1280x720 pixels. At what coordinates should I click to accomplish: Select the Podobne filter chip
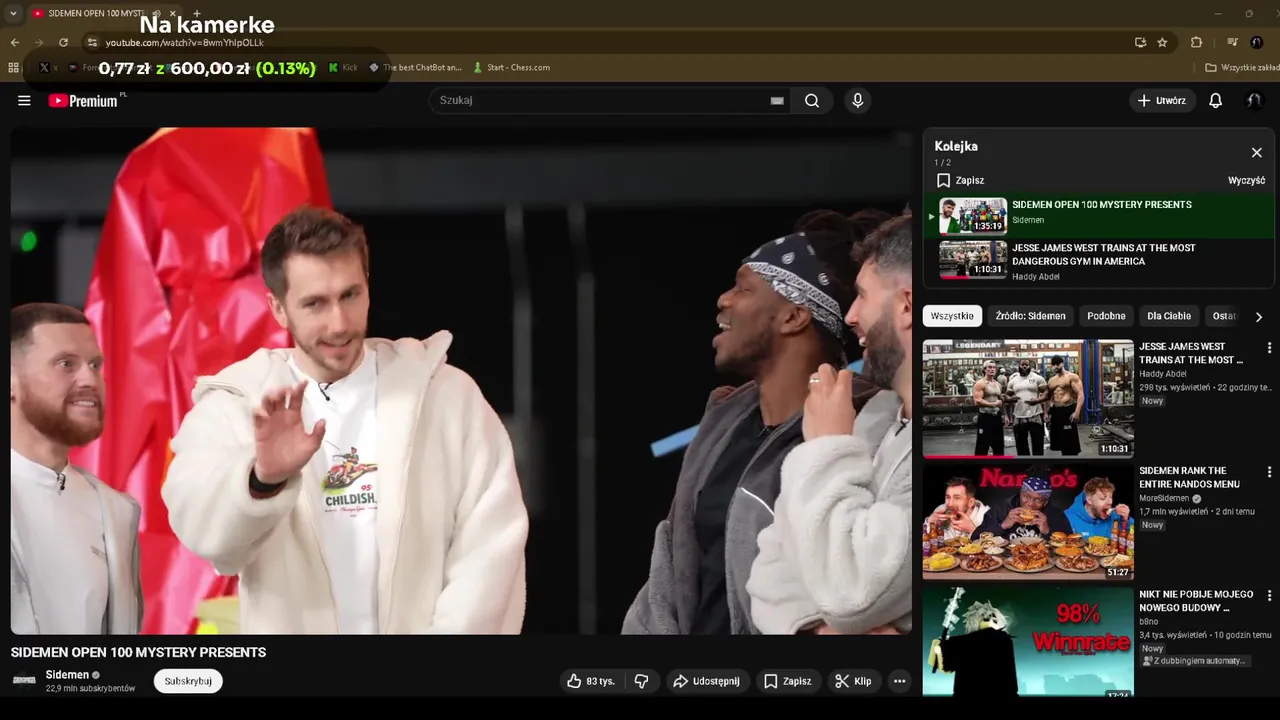click(x=1106, y=316)
